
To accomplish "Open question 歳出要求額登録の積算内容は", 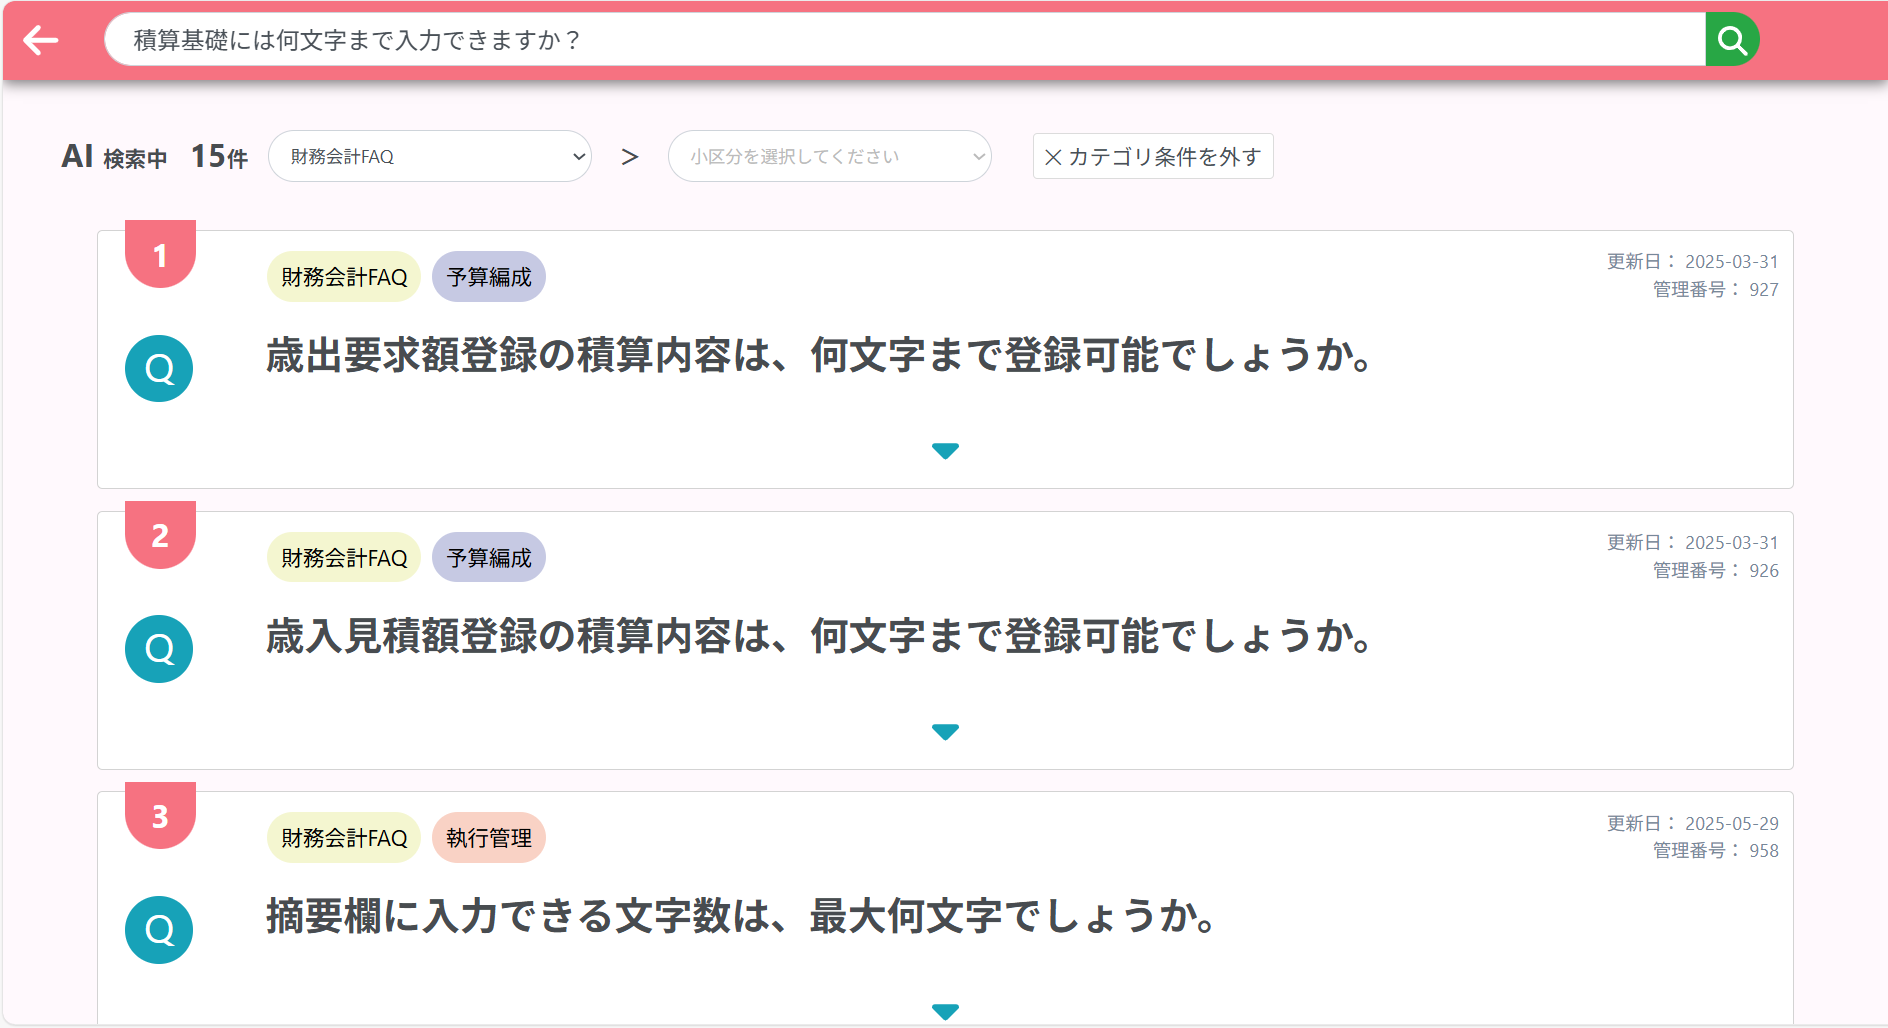I will click(820, 356).
